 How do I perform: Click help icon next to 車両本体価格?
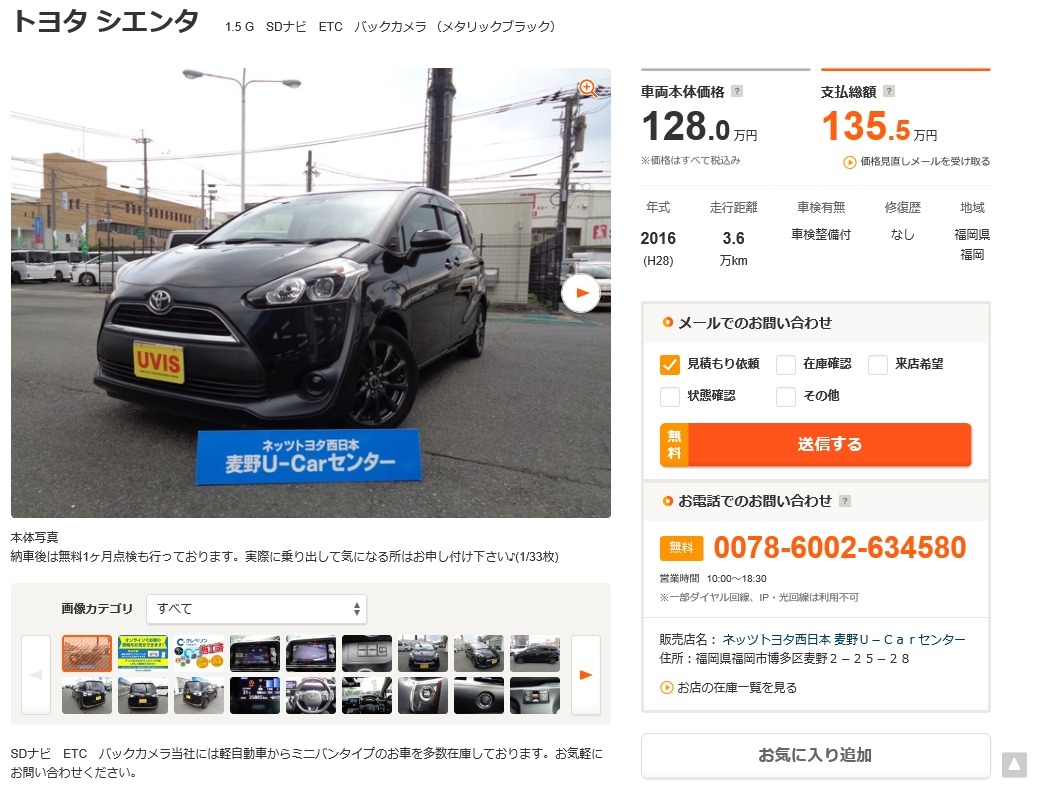point(737,92)
